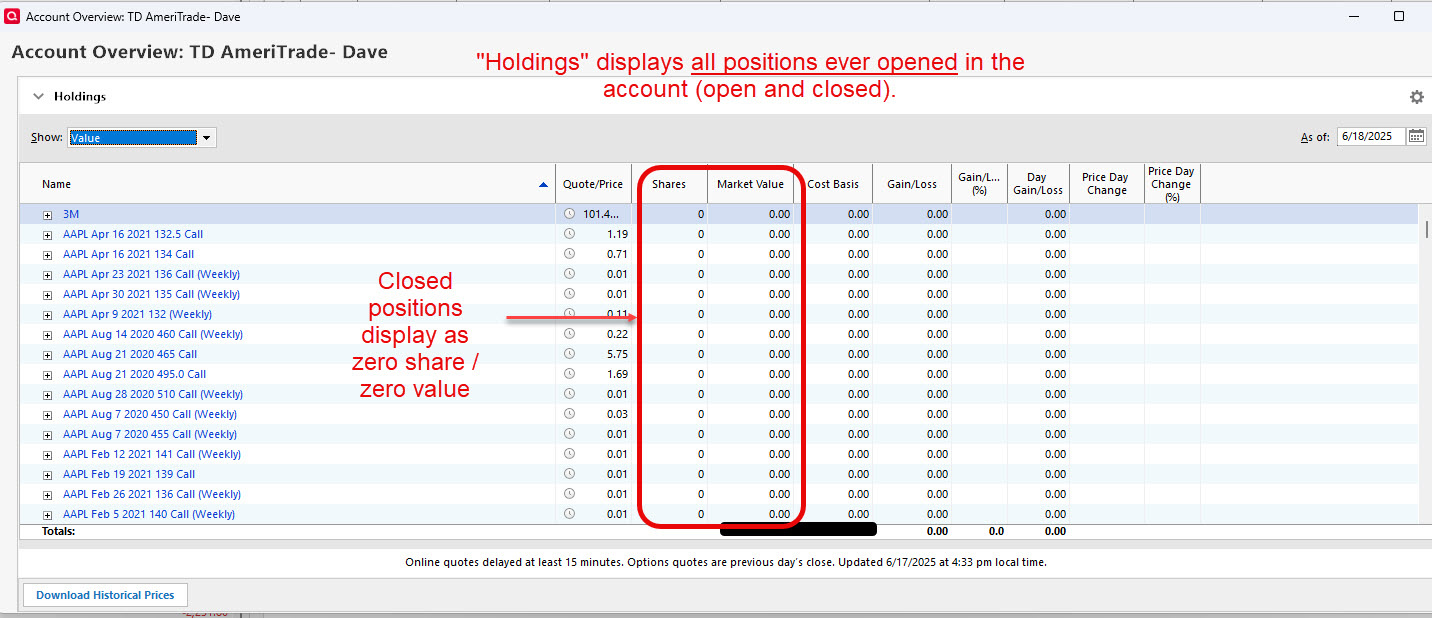
Task: Open AAPL Aug 28 2020 510 Call (Weekly) link
Action: pyautogui.click(x=153, y=394)
